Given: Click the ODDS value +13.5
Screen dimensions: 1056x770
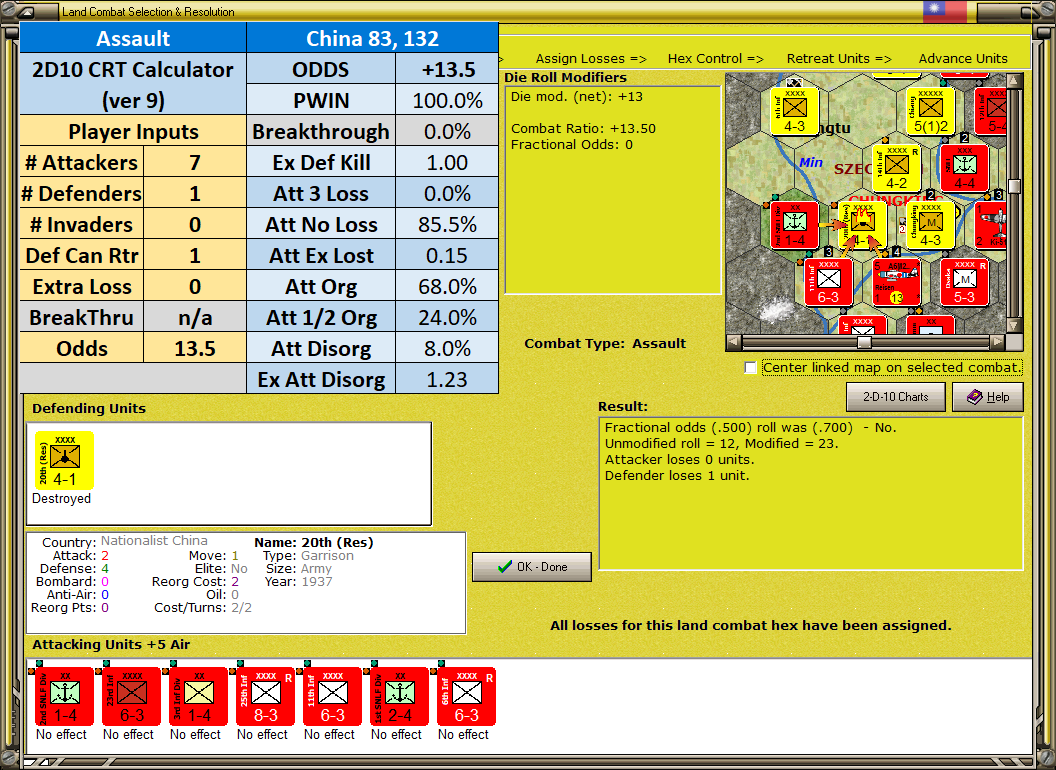Looking at the screenshot, I should coord(447,69).
